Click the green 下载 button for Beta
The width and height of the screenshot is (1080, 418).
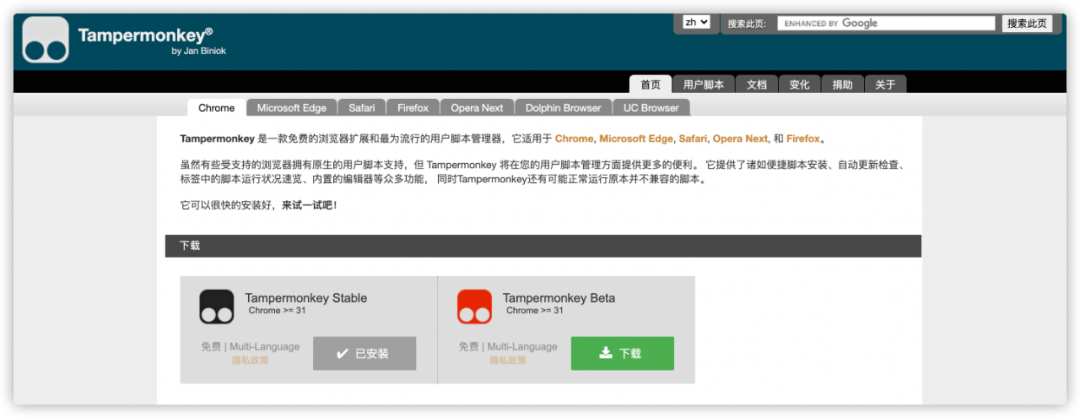click(x=622, y=353)
